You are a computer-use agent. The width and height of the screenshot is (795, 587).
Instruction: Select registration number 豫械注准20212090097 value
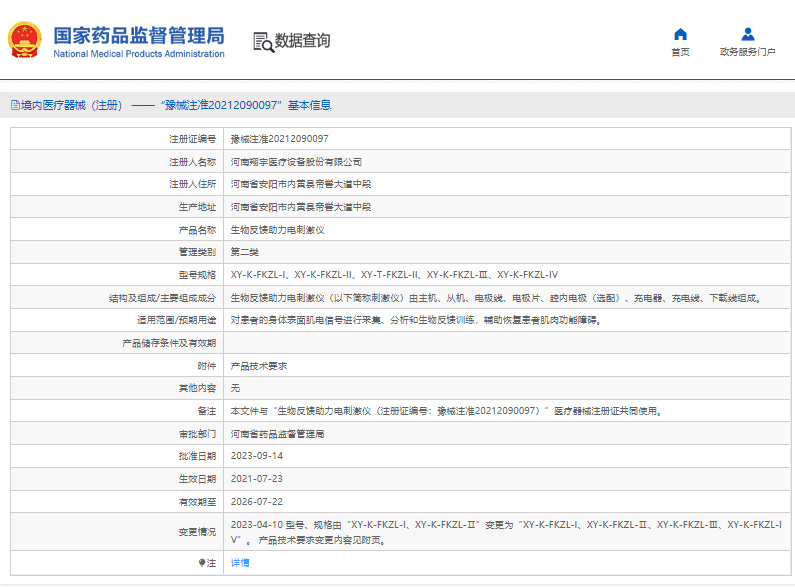coord(279,139)
